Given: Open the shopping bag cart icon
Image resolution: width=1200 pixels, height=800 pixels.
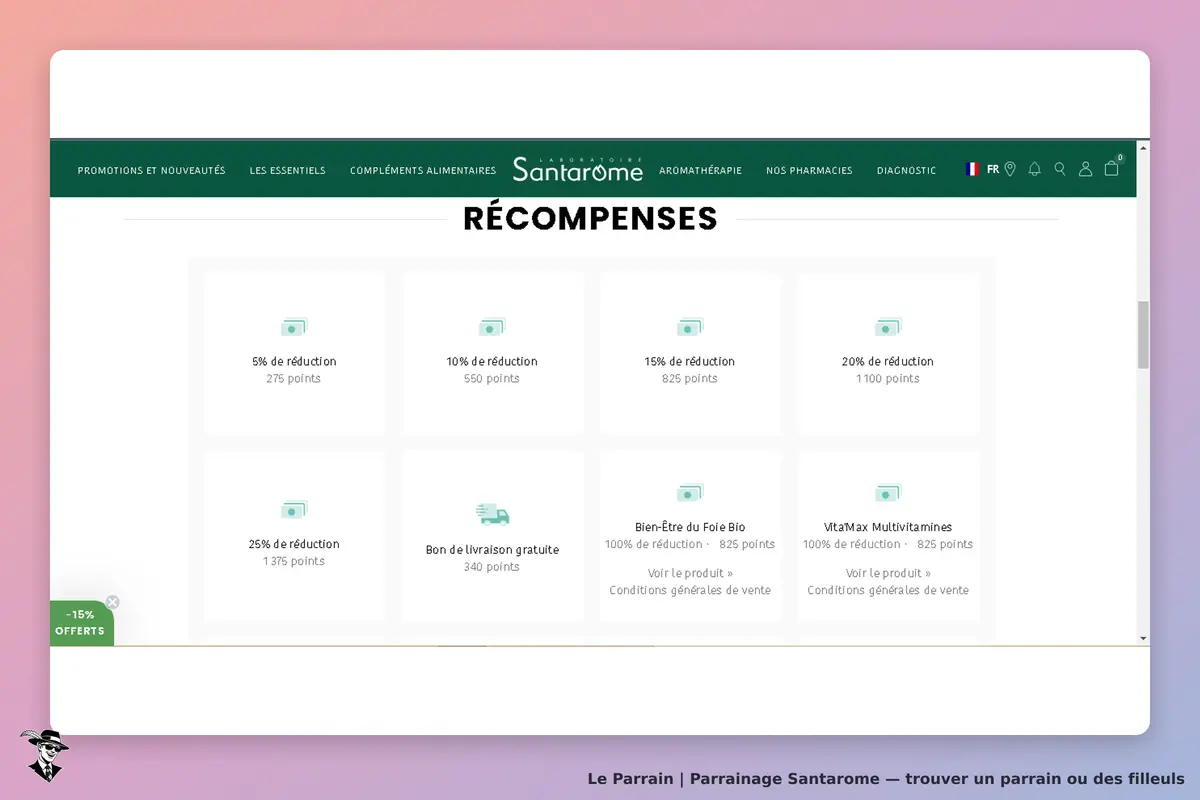Looking at the screenshot, I should point(1111,168).
